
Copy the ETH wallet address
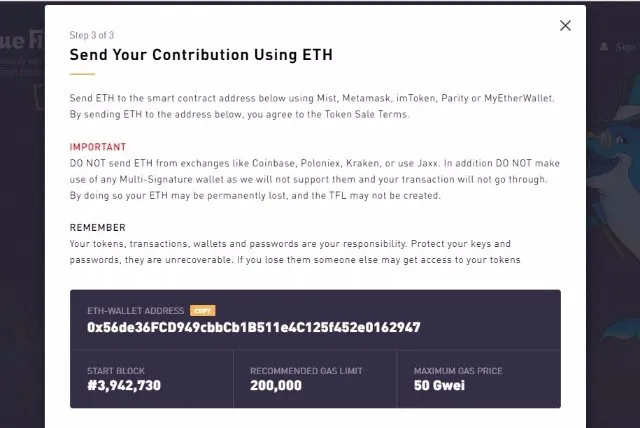(202, 311)
